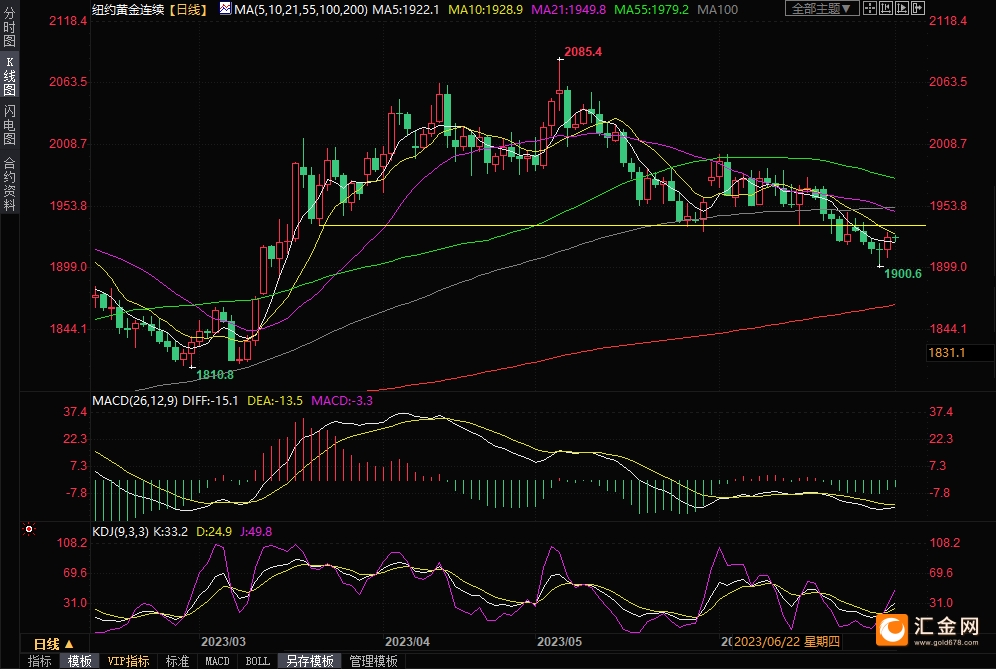Click the red gear icon beside KDJ

pyautogui.click(x=29, y=529)
